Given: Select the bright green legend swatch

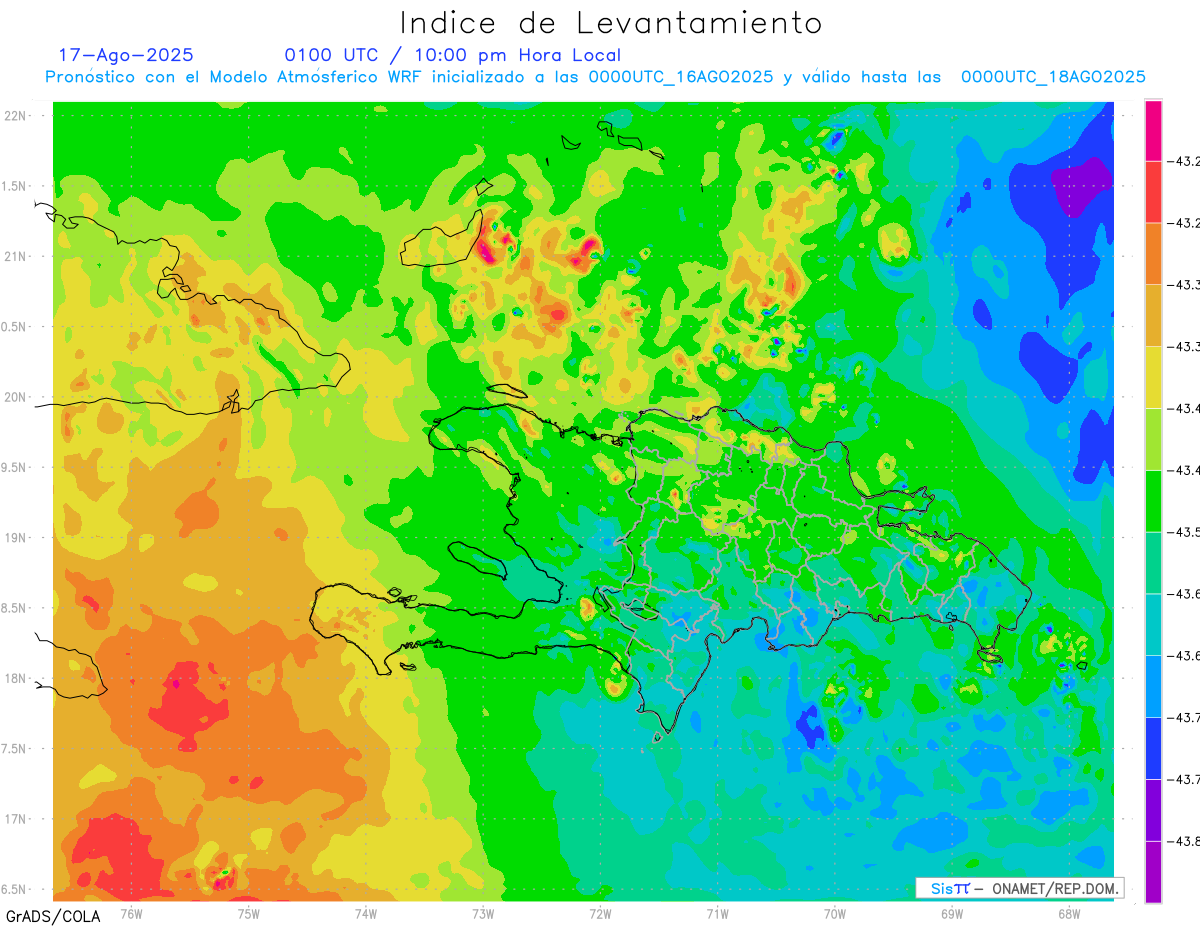Looking at the screenshot, I should [1153, 501].
